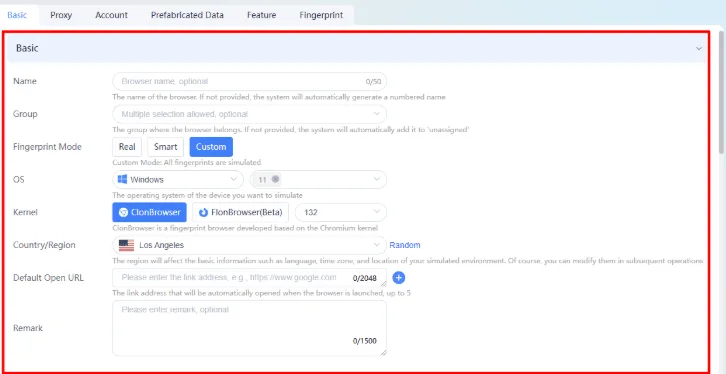Select Custom fingerprint mode
This screenshot has width=726, height=374.
tap(211, 147)
